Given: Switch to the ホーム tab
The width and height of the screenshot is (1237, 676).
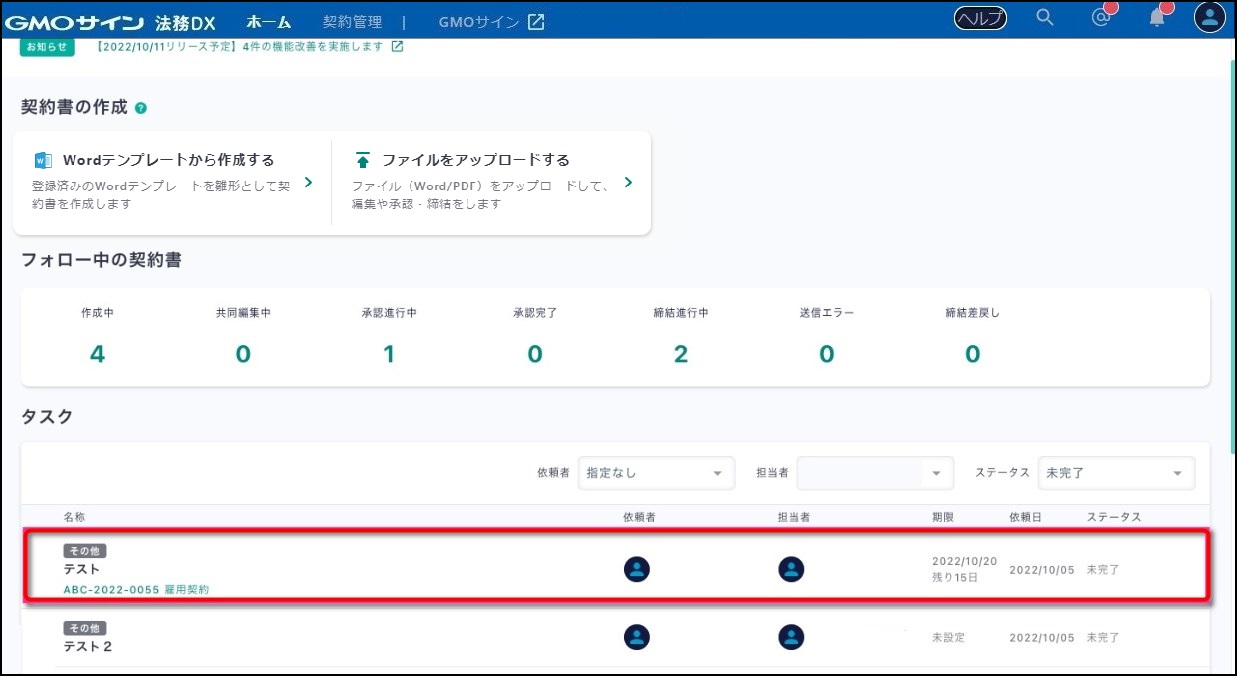Looking at the screenshot, I should click(268, 21).
